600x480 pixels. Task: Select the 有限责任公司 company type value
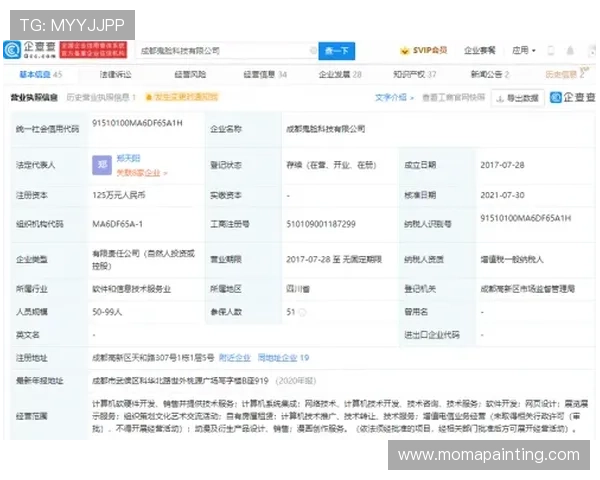pyautogui.click(x=143, y=259)
